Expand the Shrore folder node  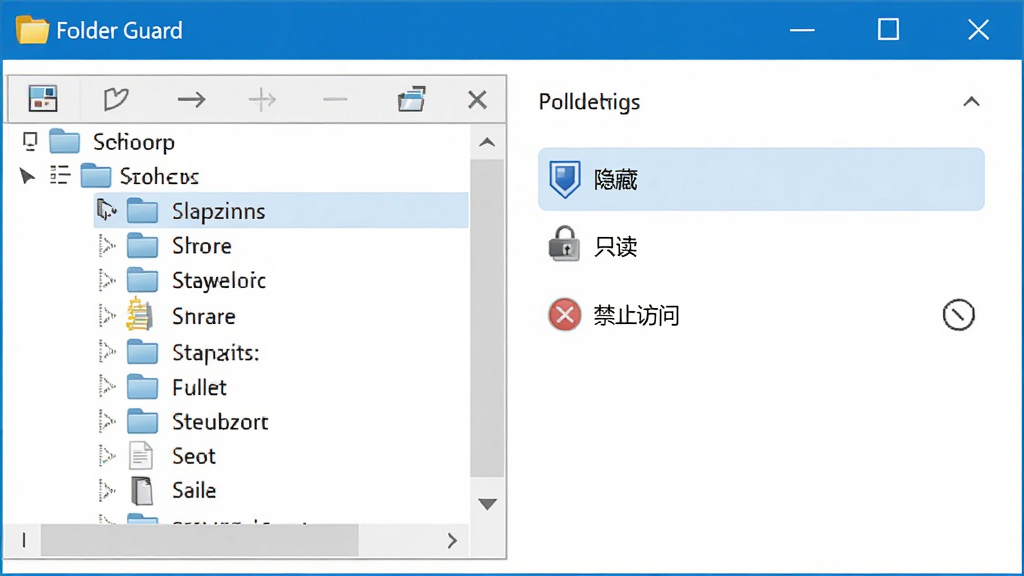(x=106, y=246)
